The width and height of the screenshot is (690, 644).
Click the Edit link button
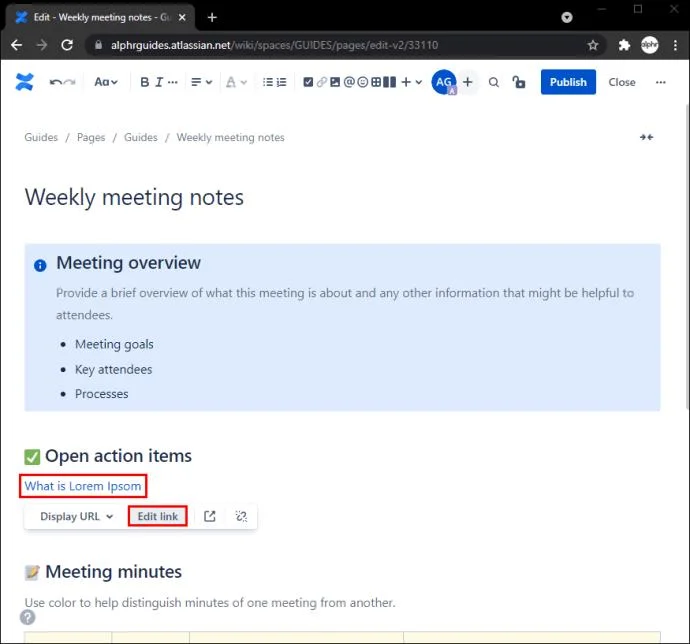pyautogui.click(x=158, y=516)
